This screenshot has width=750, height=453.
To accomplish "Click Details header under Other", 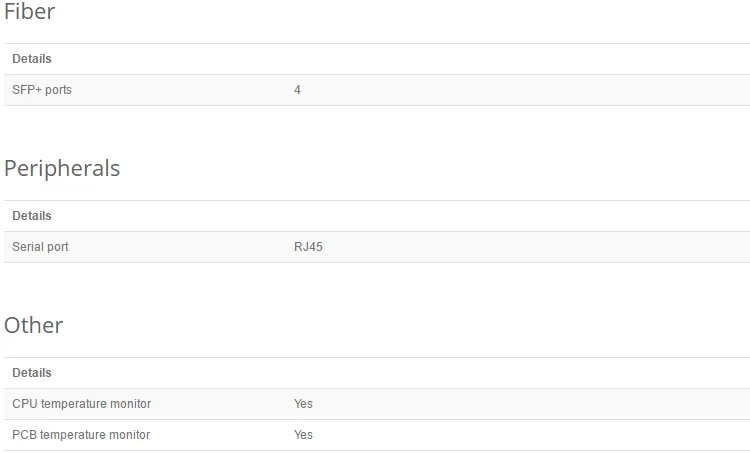I will pyautogui.click(x=32, y=373).
